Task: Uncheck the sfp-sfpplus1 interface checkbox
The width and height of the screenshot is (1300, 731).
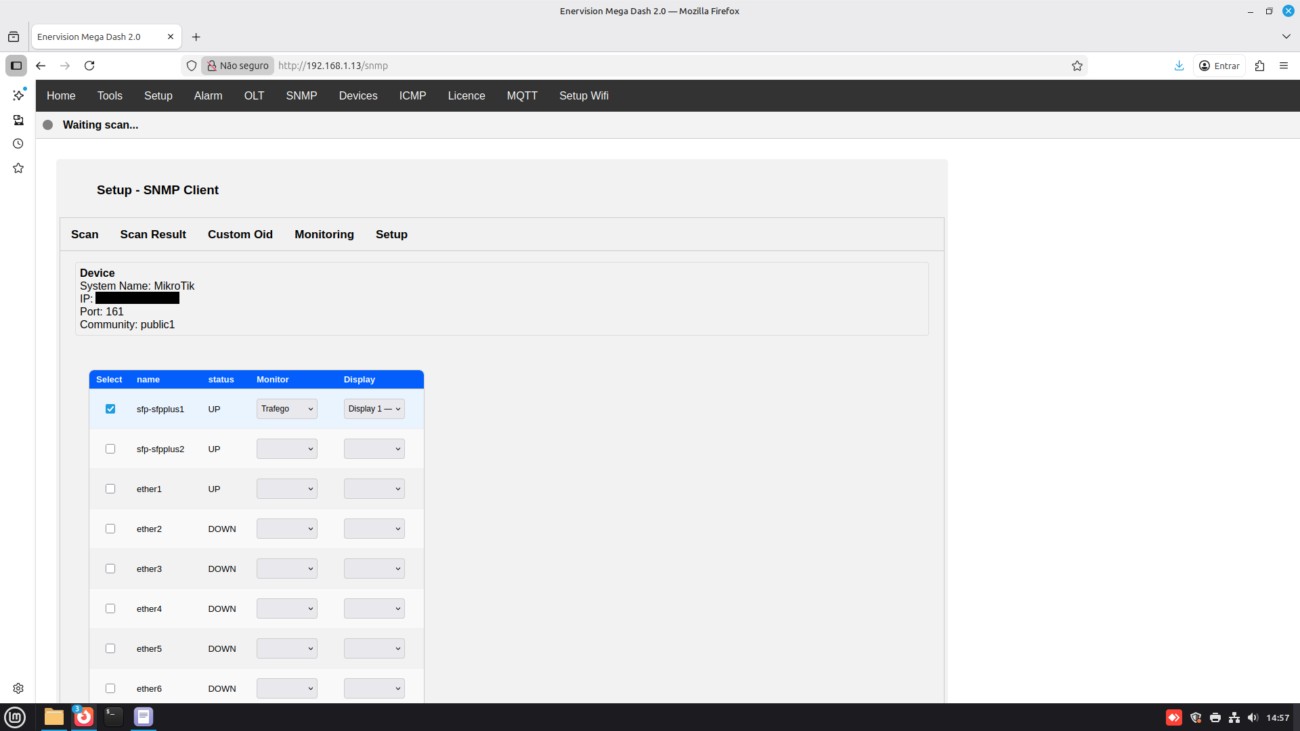Action: [110, 409]
